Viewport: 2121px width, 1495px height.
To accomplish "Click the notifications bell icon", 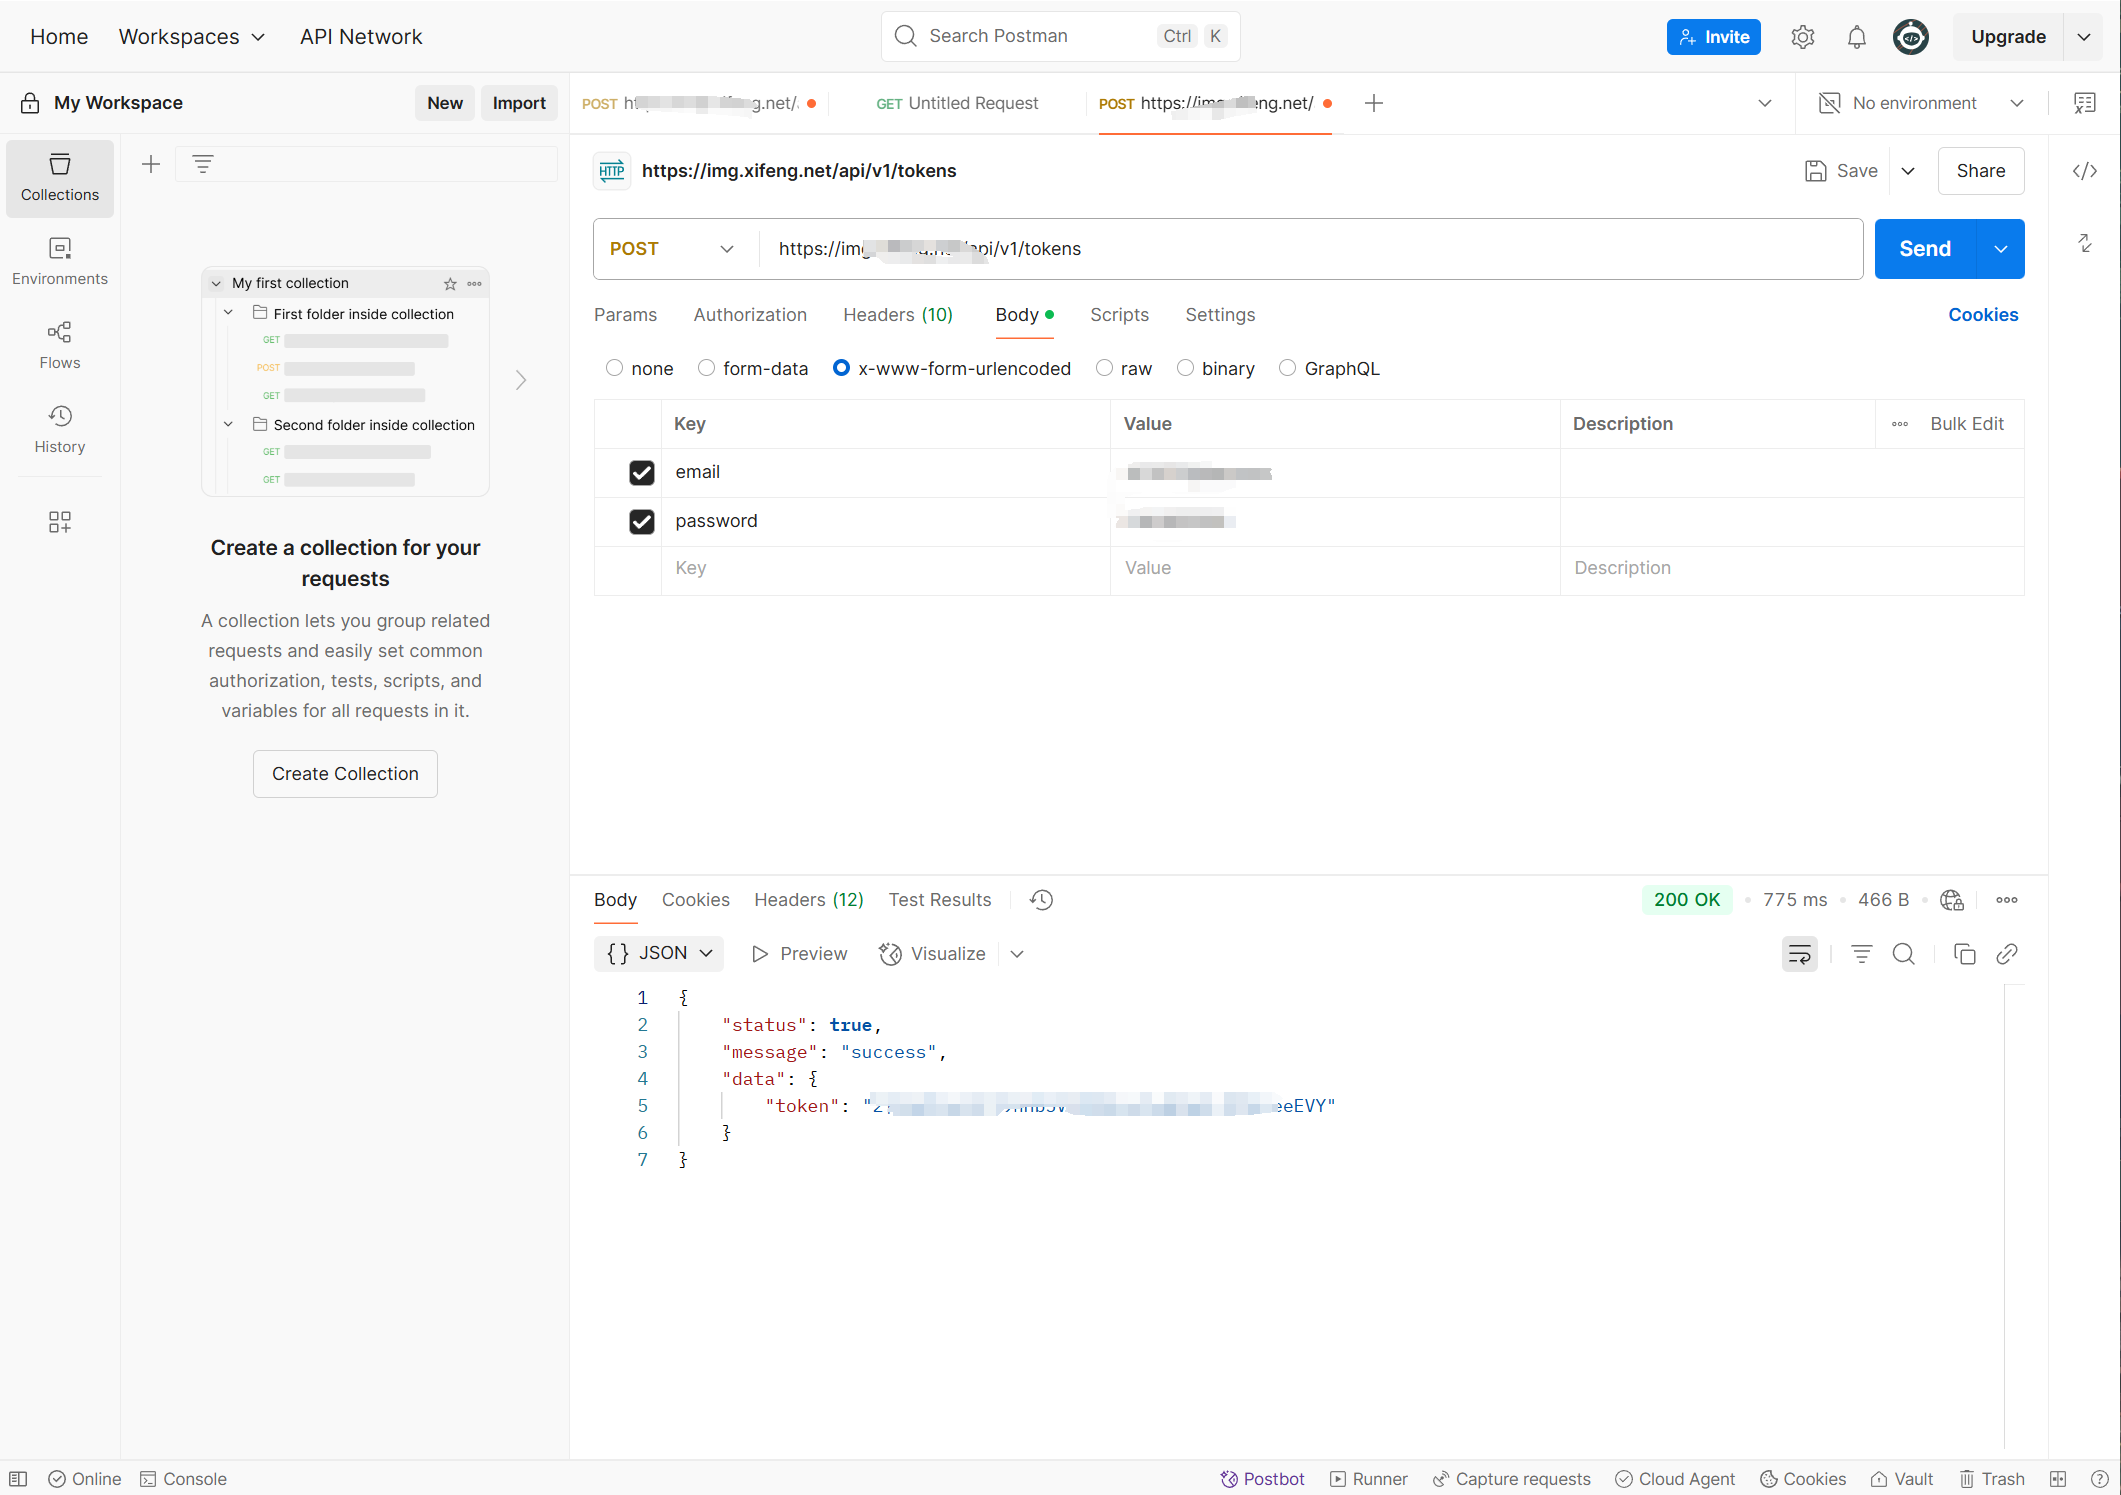I will pos(1856,37).
